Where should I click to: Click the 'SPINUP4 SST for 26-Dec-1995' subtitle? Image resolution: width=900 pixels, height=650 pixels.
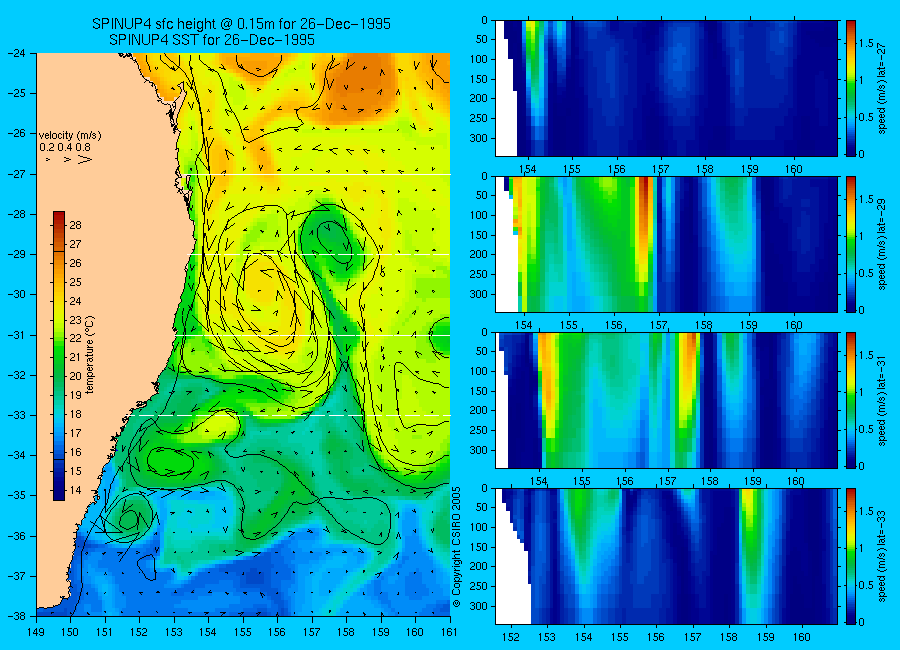coord(212,40)
